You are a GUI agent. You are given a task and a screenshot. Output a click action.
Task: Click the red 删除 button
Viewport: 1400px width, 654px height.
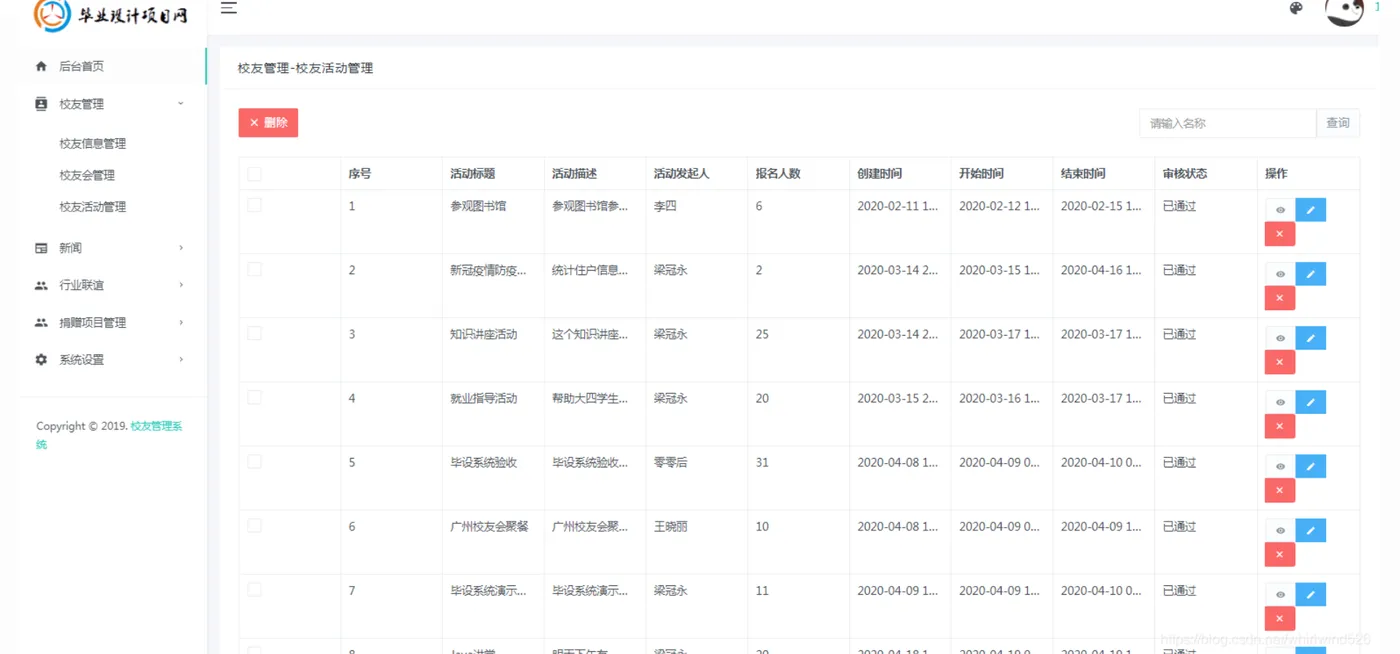click(x=268, y=122)
